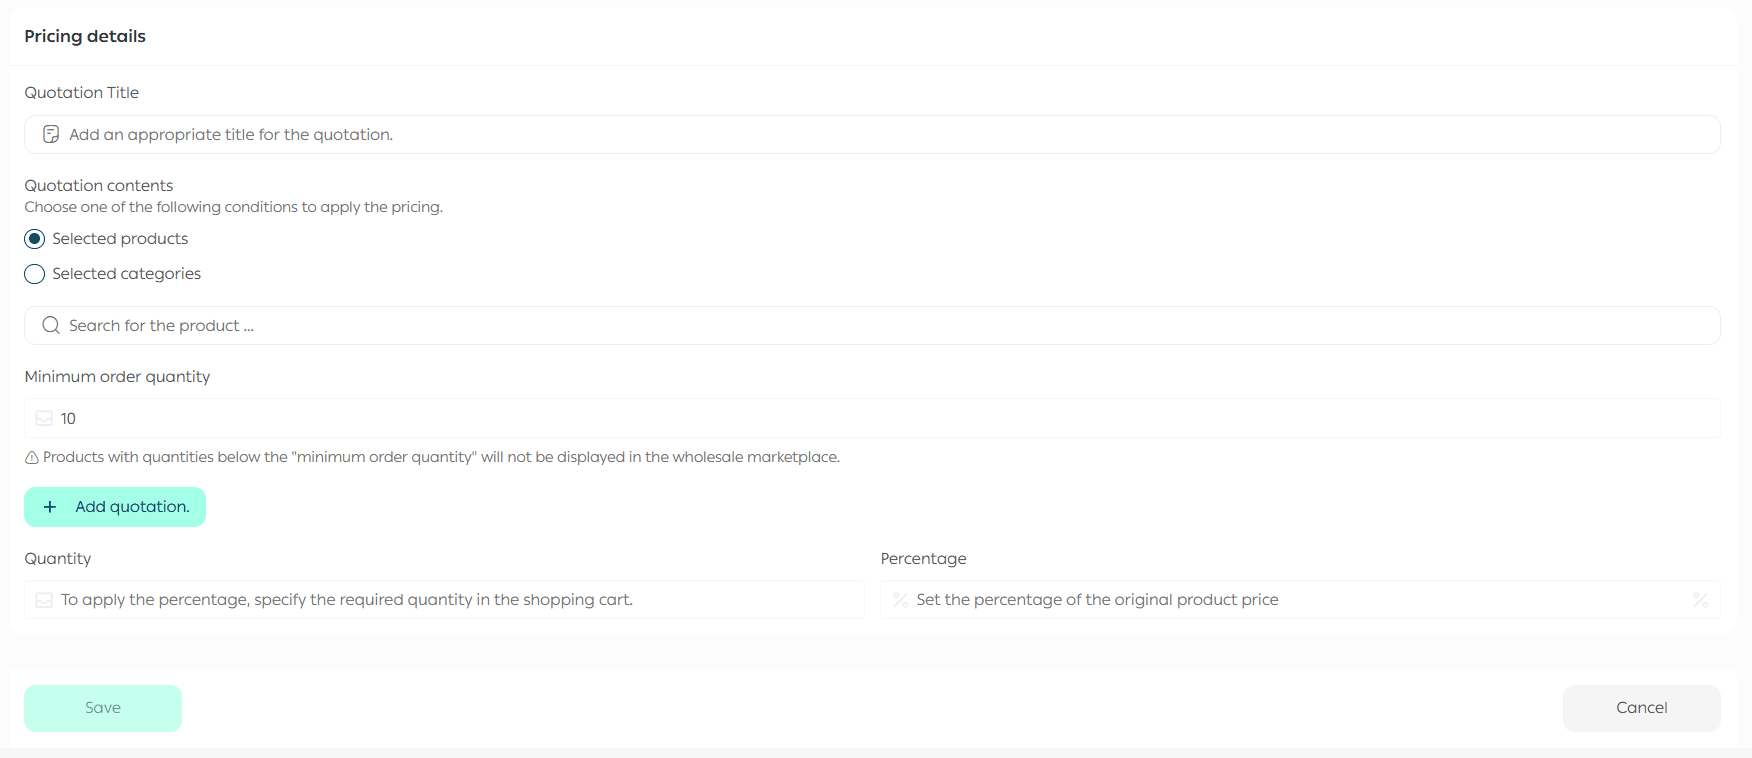Image resolution: width=1752 pixels, height=758 pixels.
Task: Click the Percentage input field
Action: coord(1290,600)
